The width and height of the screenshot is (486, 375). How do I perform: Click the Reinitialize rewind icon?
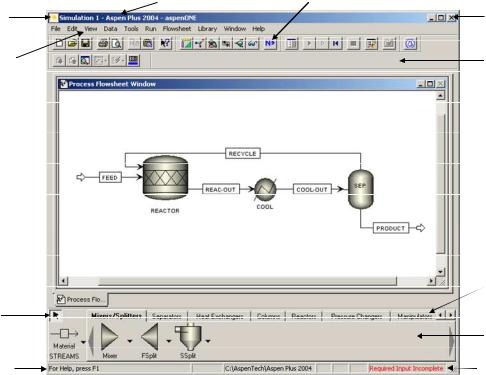(x=336, y=44)
